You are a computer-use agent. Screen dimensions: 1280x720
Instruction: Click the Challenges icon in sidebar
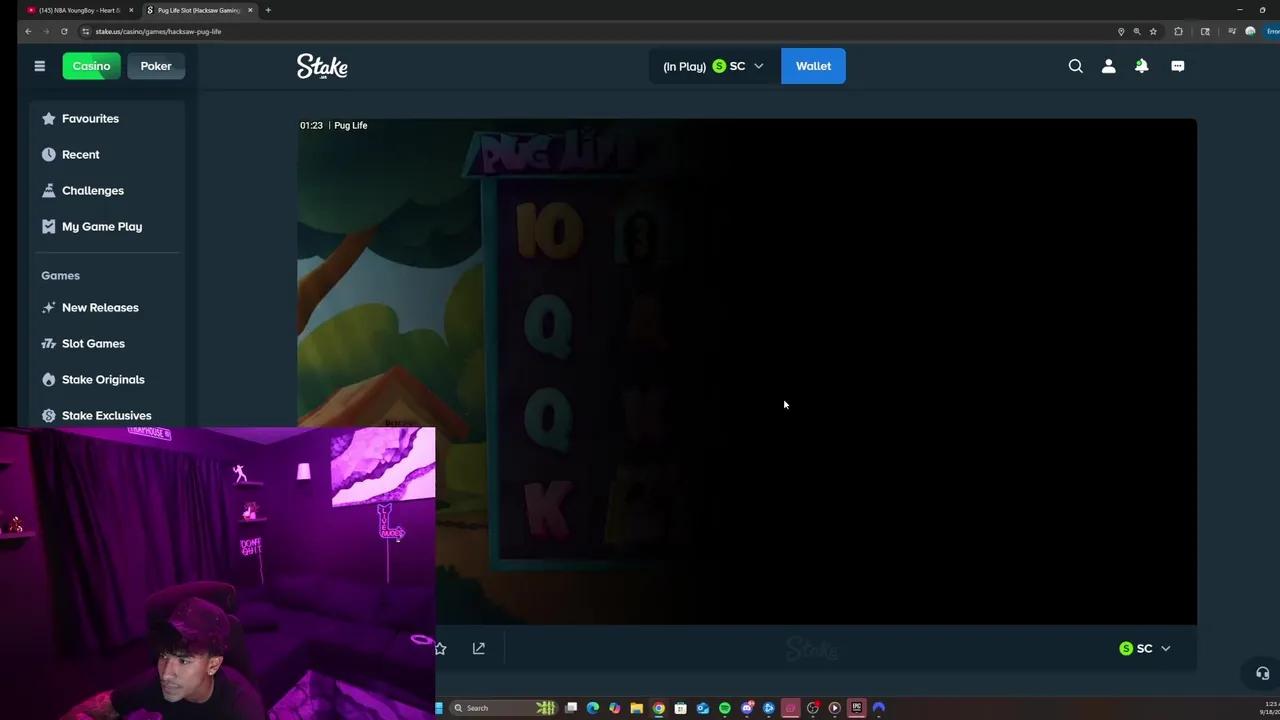48,190
